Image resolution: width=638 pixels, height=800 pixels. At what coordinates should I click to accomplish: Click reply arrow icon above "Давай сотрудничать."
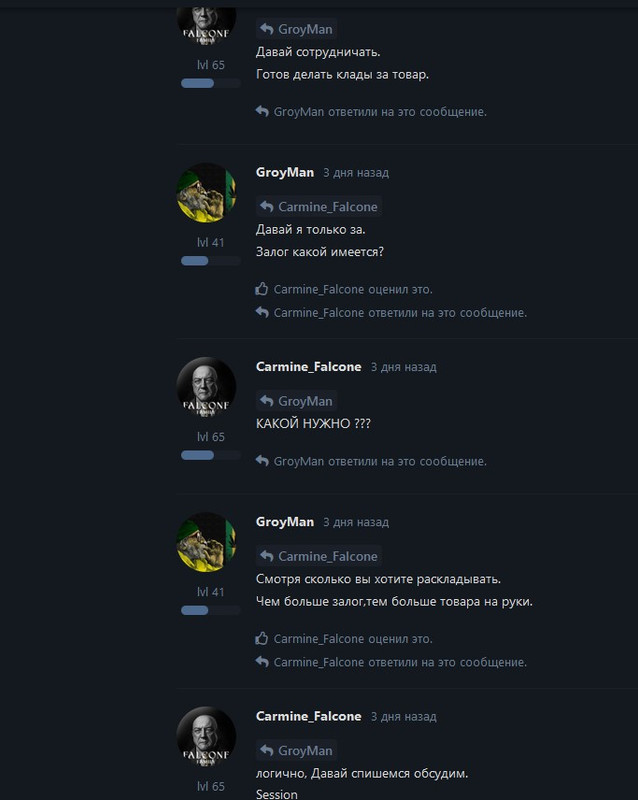tap(267, 29)
